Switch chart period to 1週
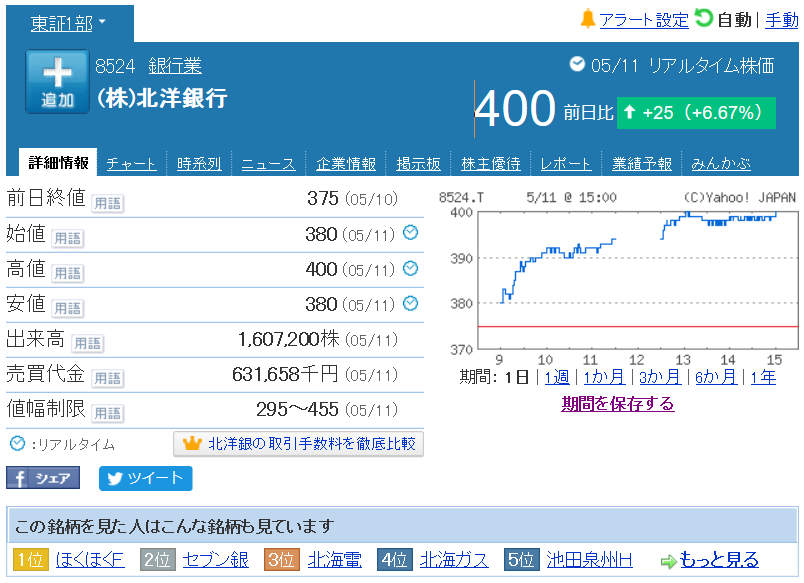The width and height of the screenshot is (804, 583). coord(556,377)
